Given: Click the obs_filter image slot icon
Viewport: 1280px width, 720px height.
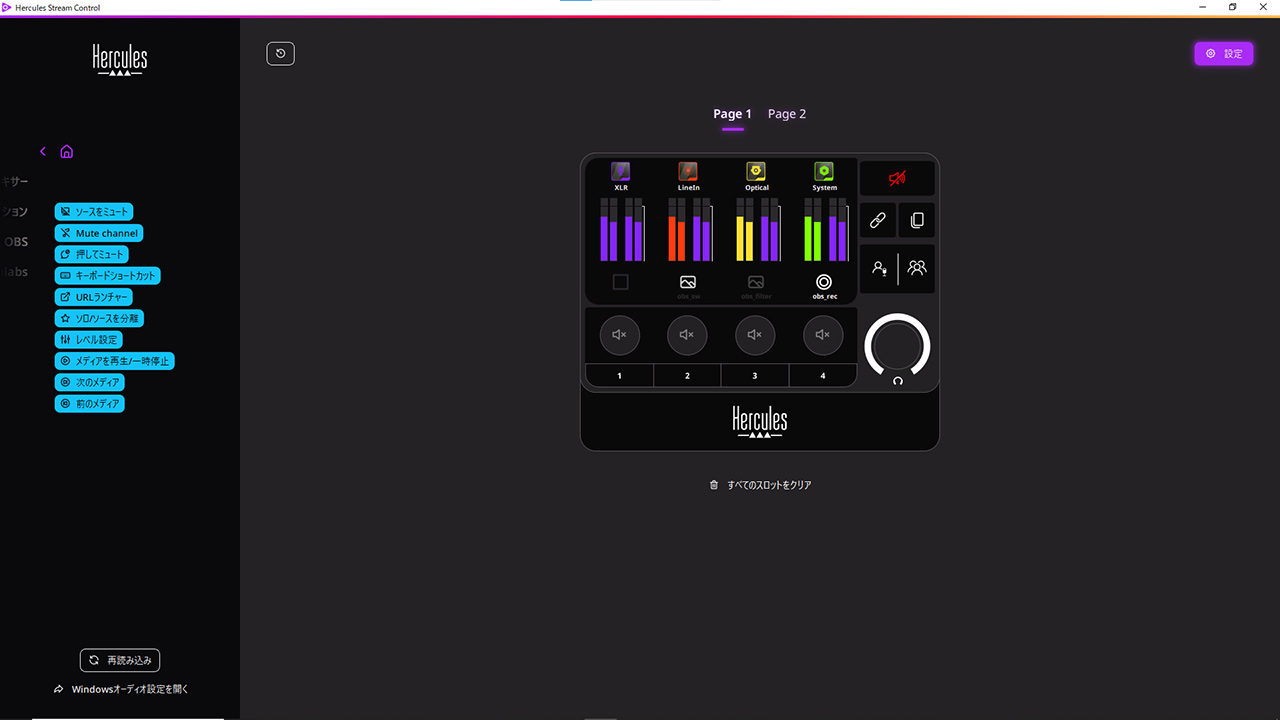Looking at the screenshot, I should click(756, 283).
